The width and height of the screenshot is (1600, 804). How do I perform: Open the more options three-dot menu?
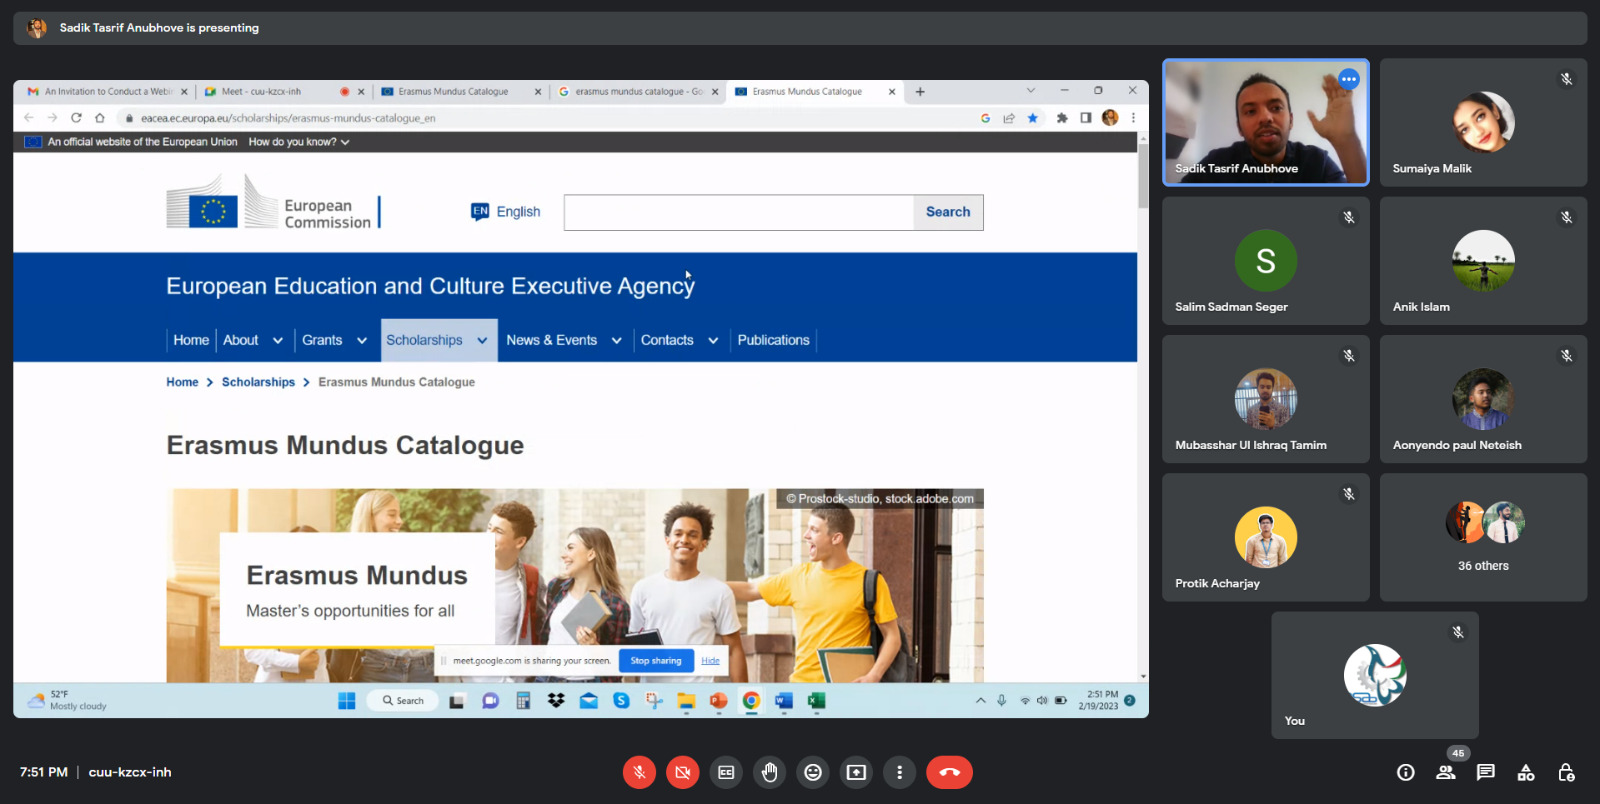(x=899, y=772)
